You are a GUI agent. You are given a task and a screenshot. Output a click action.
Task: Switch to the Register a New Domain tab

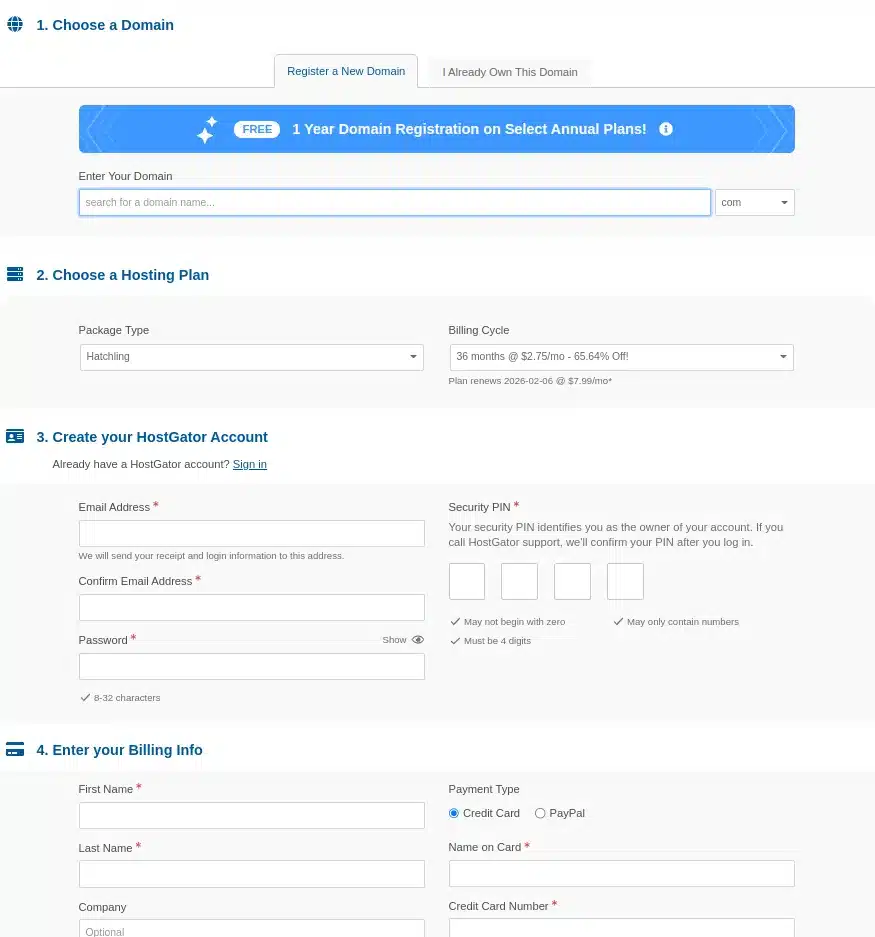pyautogui.click(x=346, y=71)
